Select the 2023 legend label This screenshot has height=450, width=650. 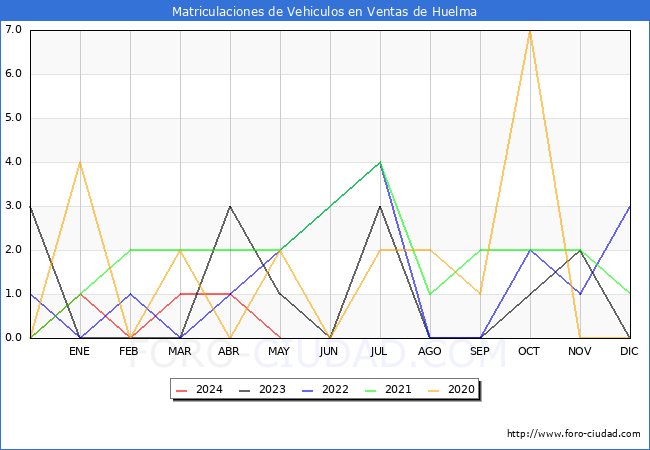[272, 390]
